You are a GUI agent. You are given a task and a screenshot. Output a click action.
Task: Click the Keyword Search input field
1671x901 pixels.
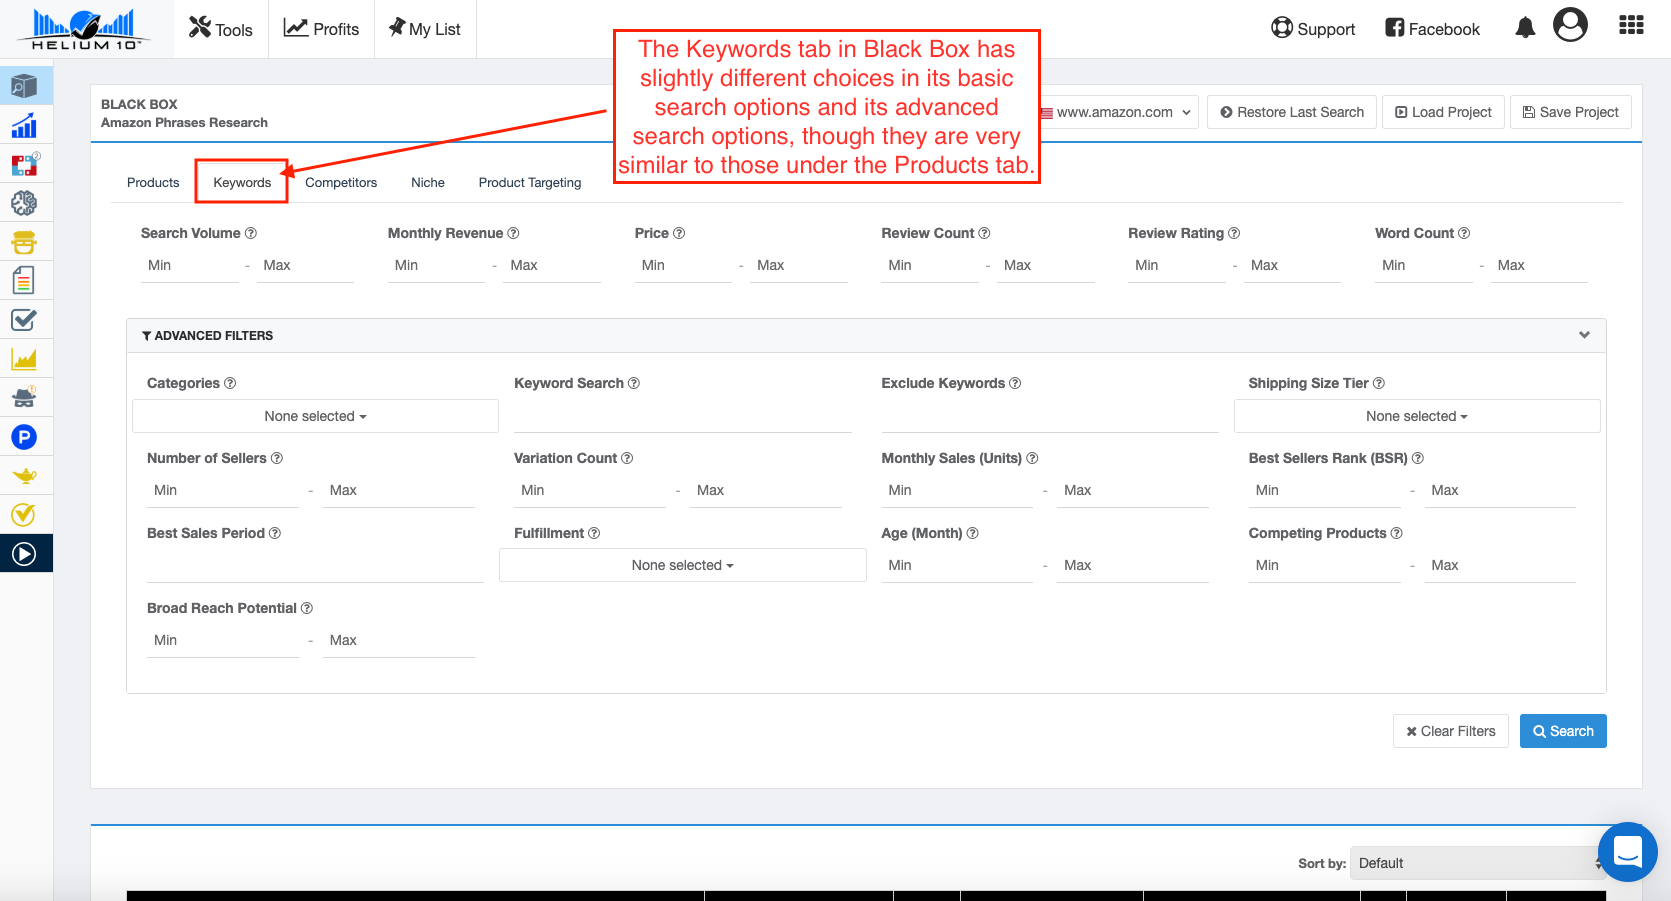pos(682,416)
